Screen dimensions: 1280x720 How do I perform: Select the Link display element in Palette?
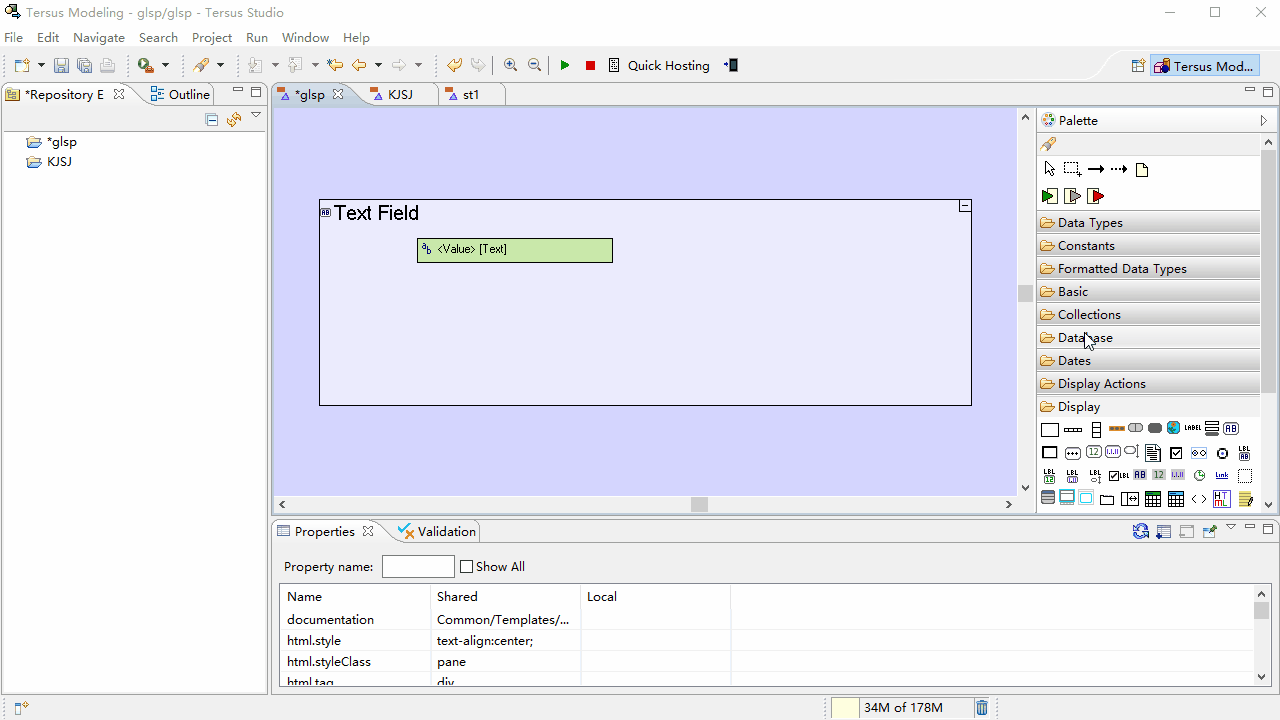[1222, 476]
